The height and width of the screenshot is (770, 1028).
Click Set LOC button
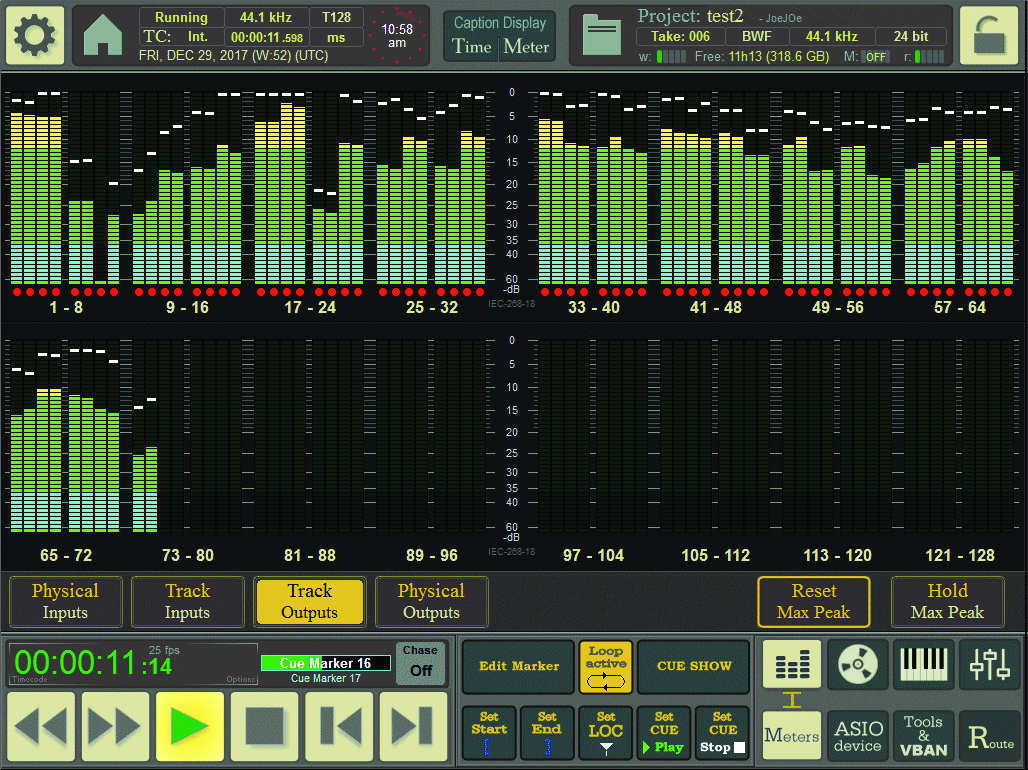606,733
